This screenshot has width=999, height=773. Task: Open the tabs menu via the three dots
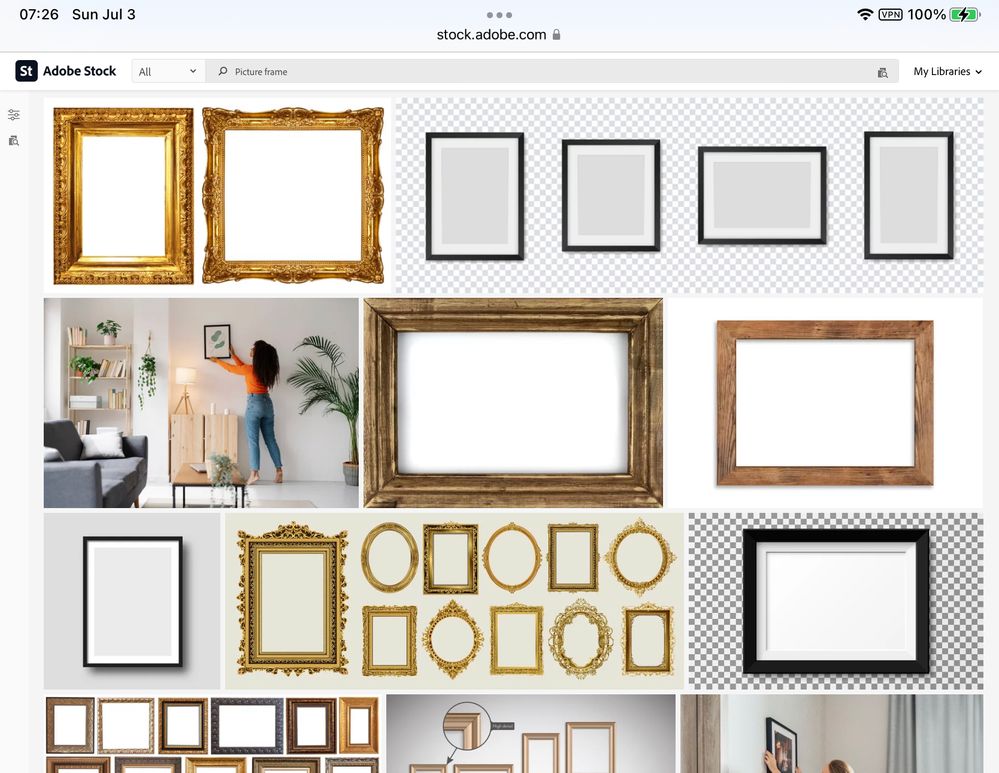point(499,15)
